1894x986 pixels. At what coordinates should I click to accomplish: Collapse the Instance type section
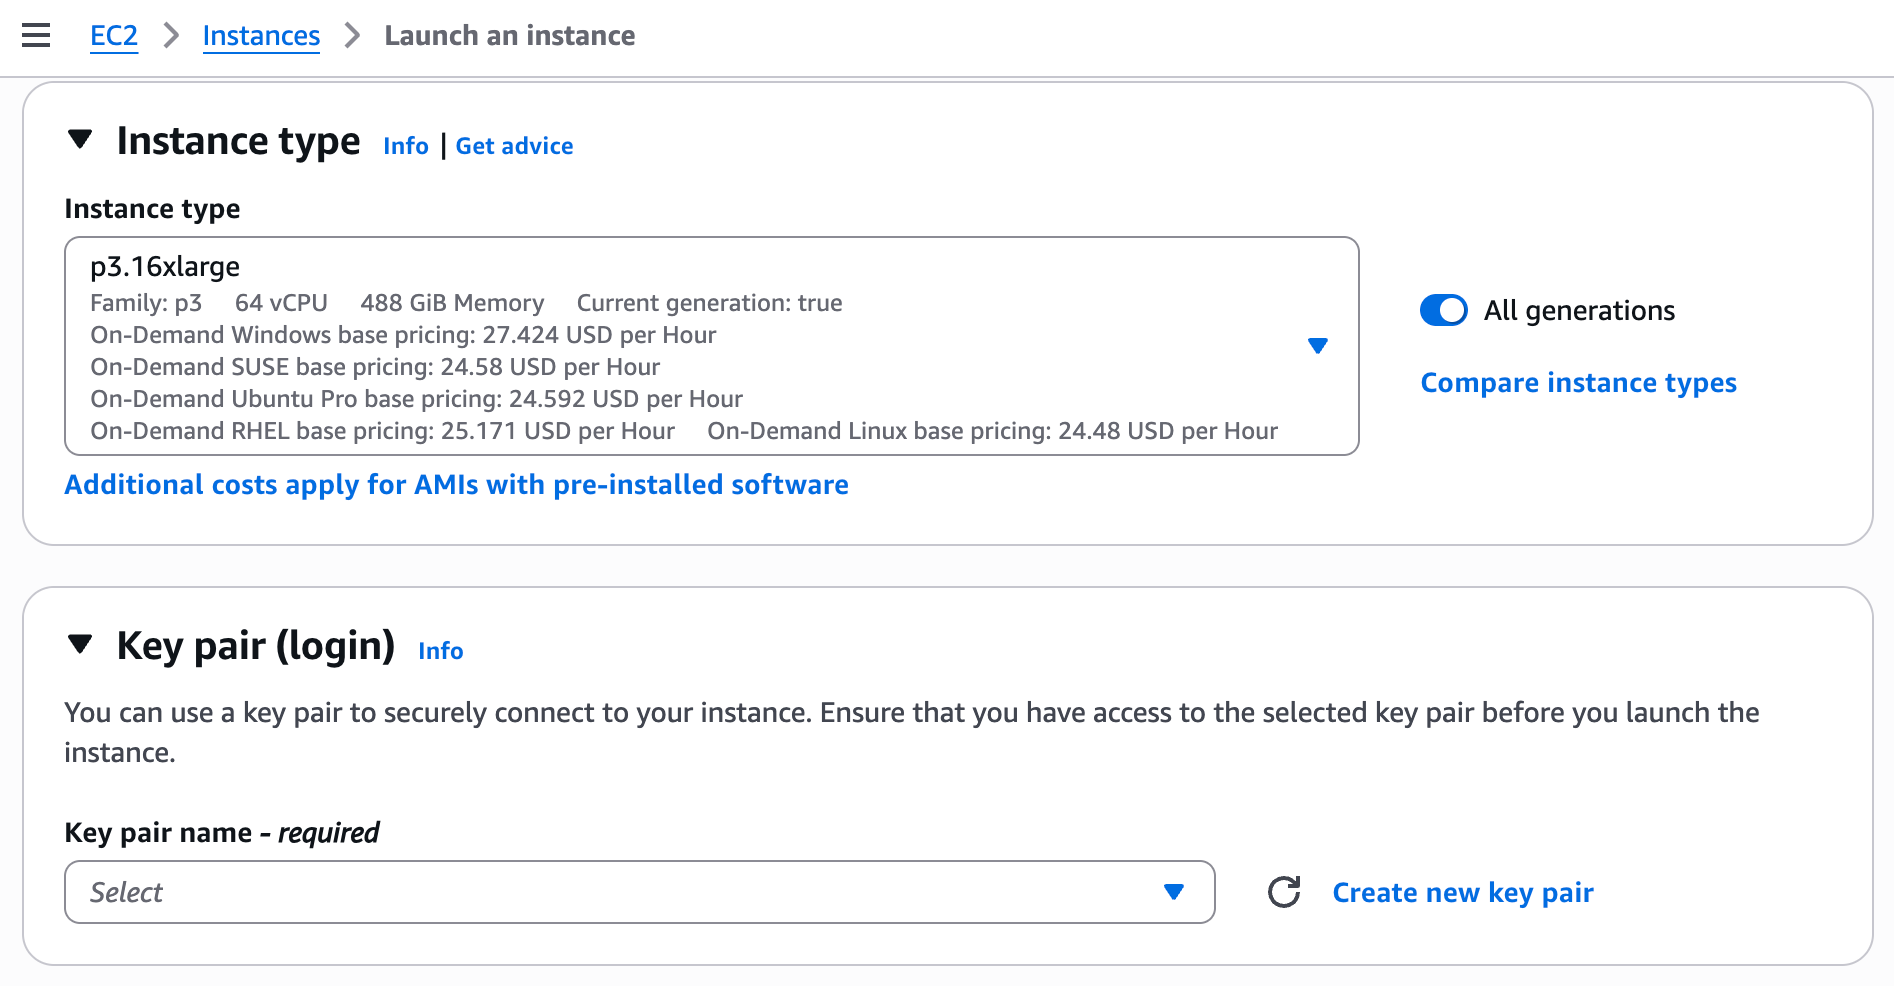80,139
